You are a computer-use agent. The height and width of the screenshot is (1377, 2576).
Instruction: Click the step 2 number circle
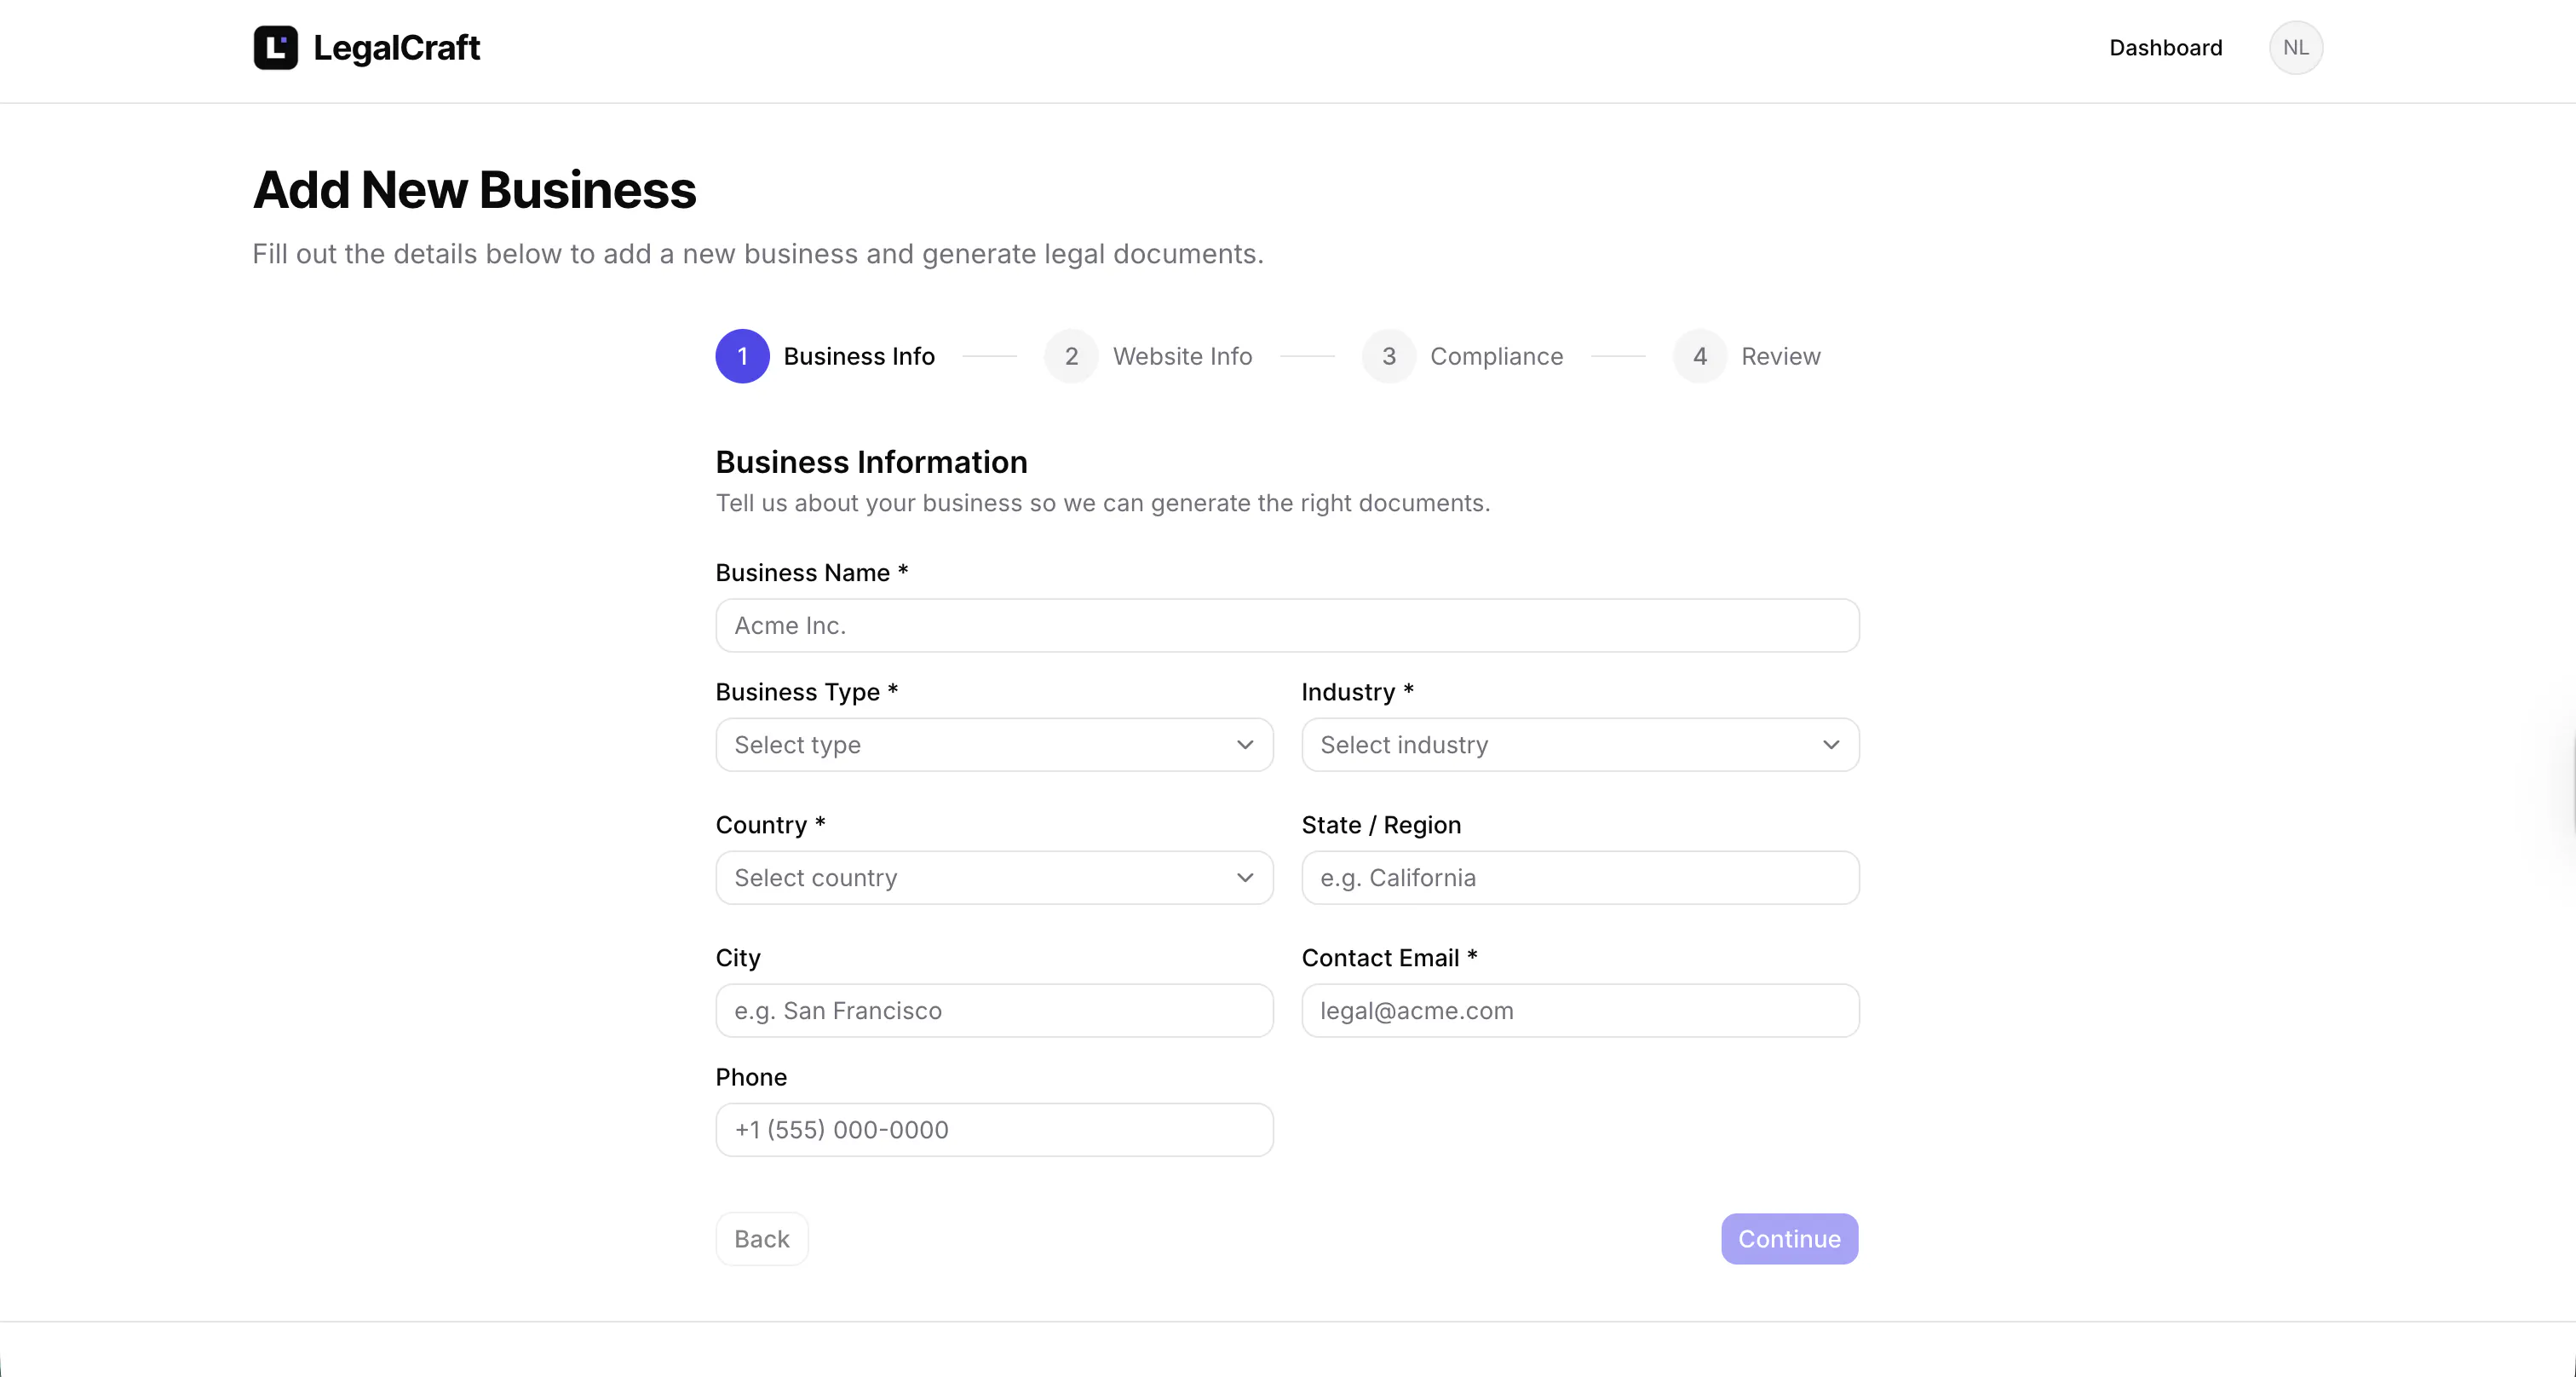point(1071,356)
